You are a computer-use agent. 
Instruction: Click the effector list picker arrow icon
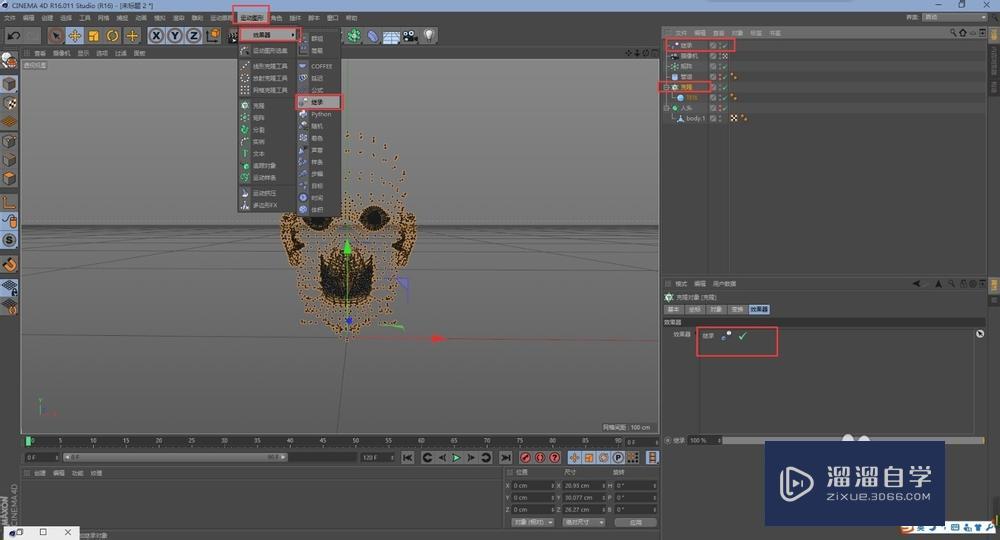980,333
